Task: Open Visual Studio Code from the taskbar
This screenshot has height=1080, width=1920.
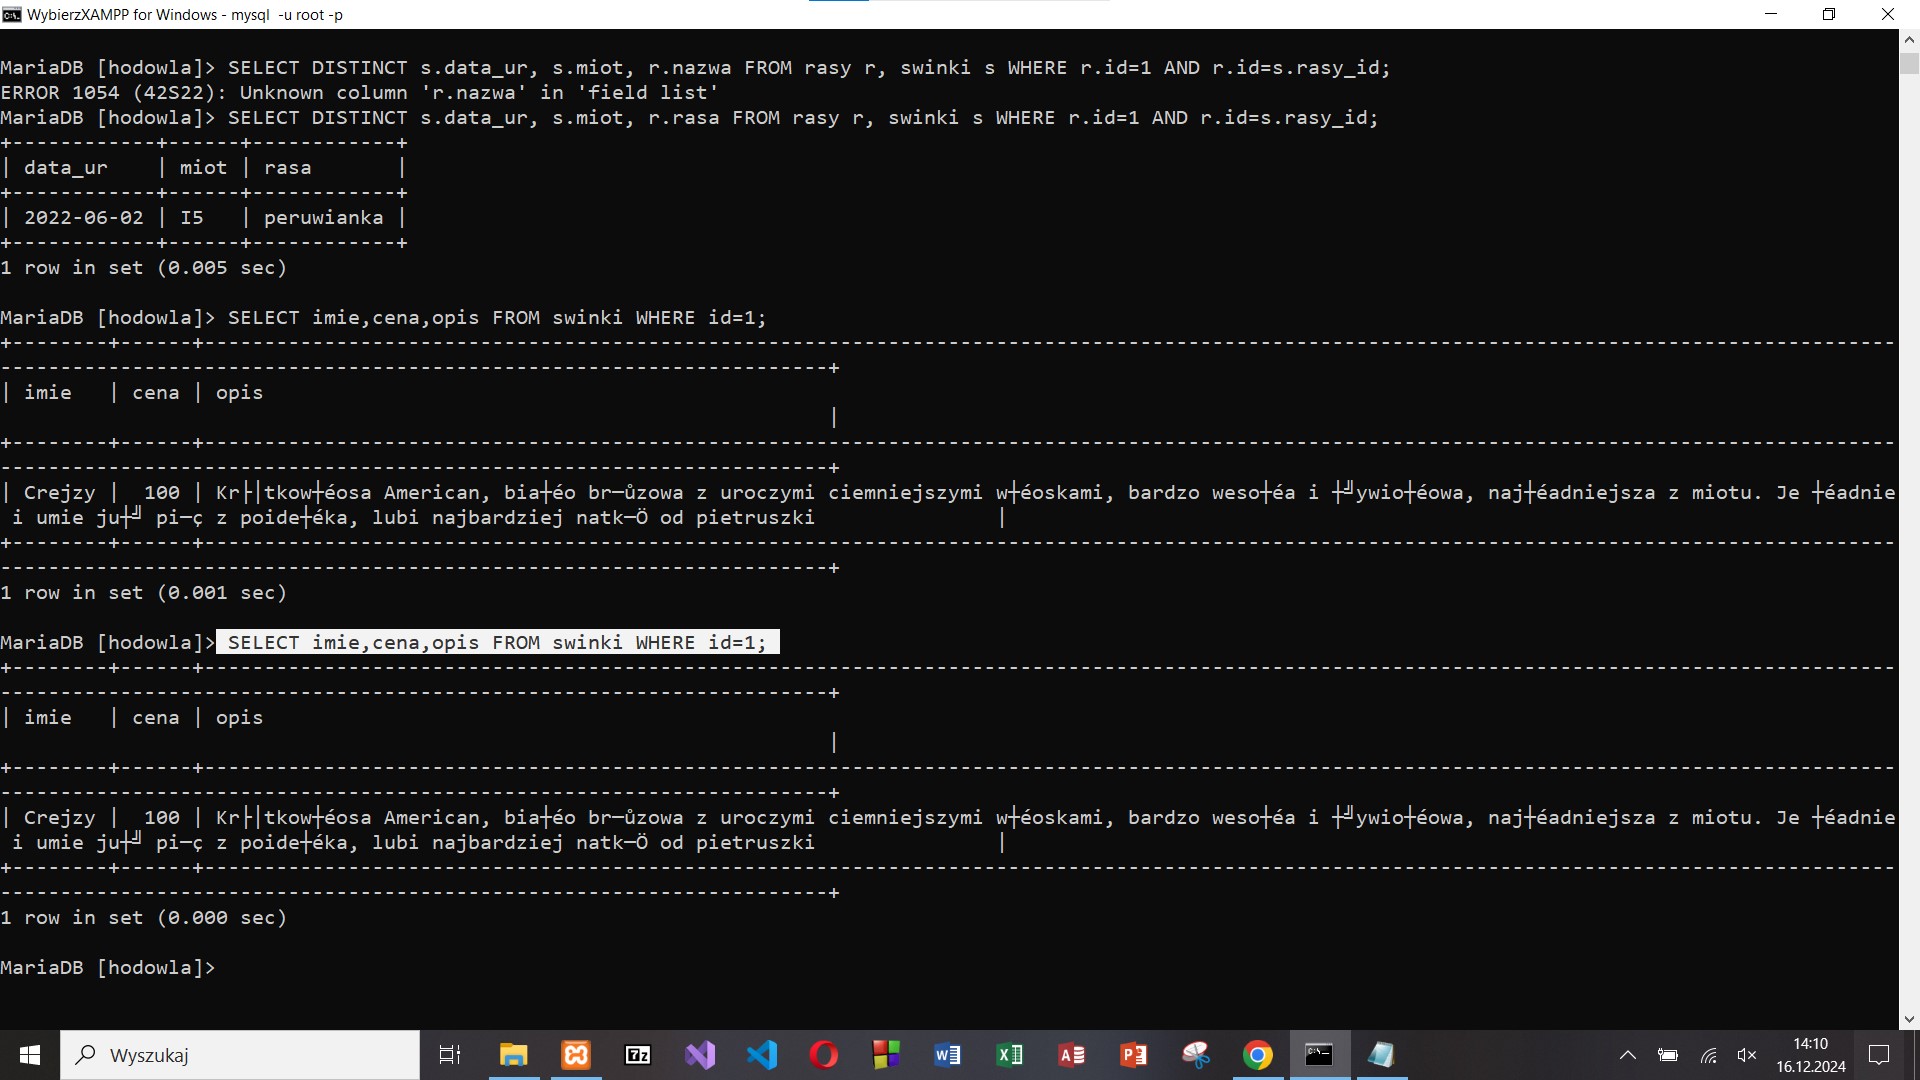Action: coord(762,1055)
